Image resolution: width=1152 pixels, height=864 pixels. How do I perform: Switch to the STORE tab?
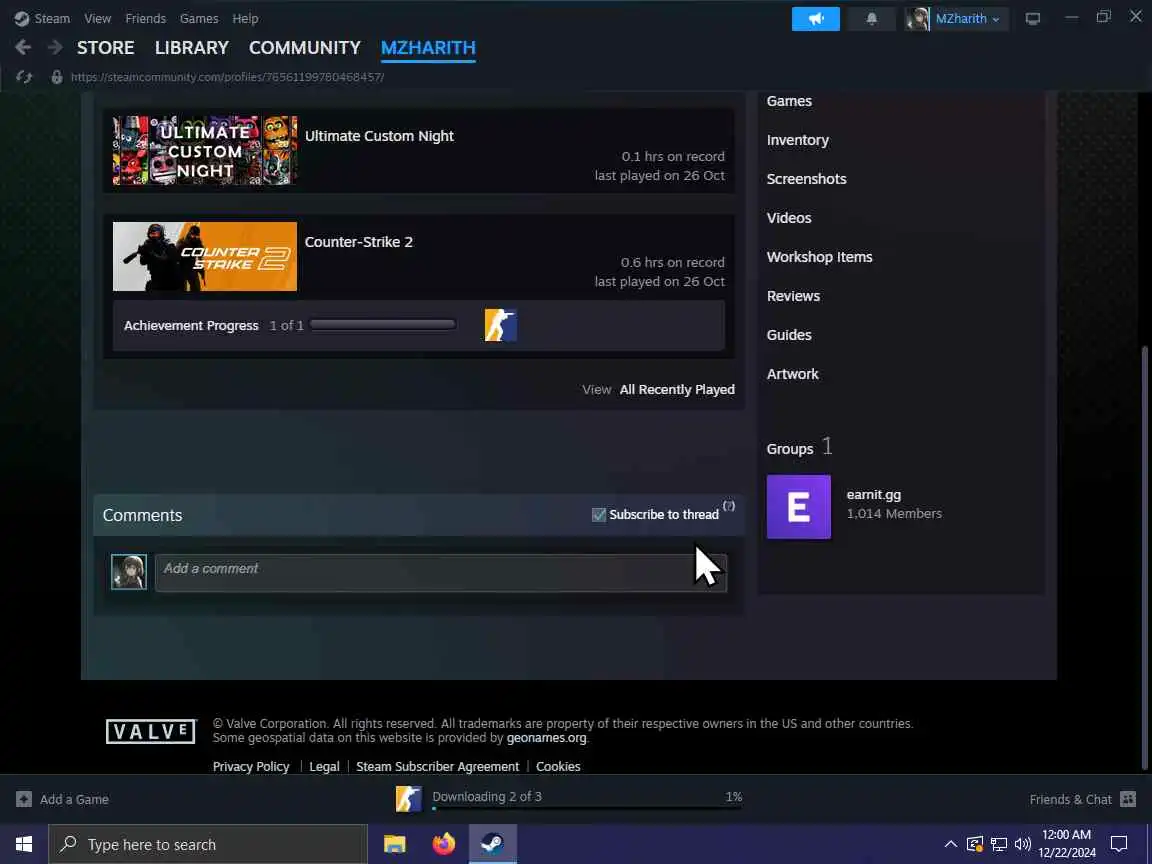pos(106,48)
